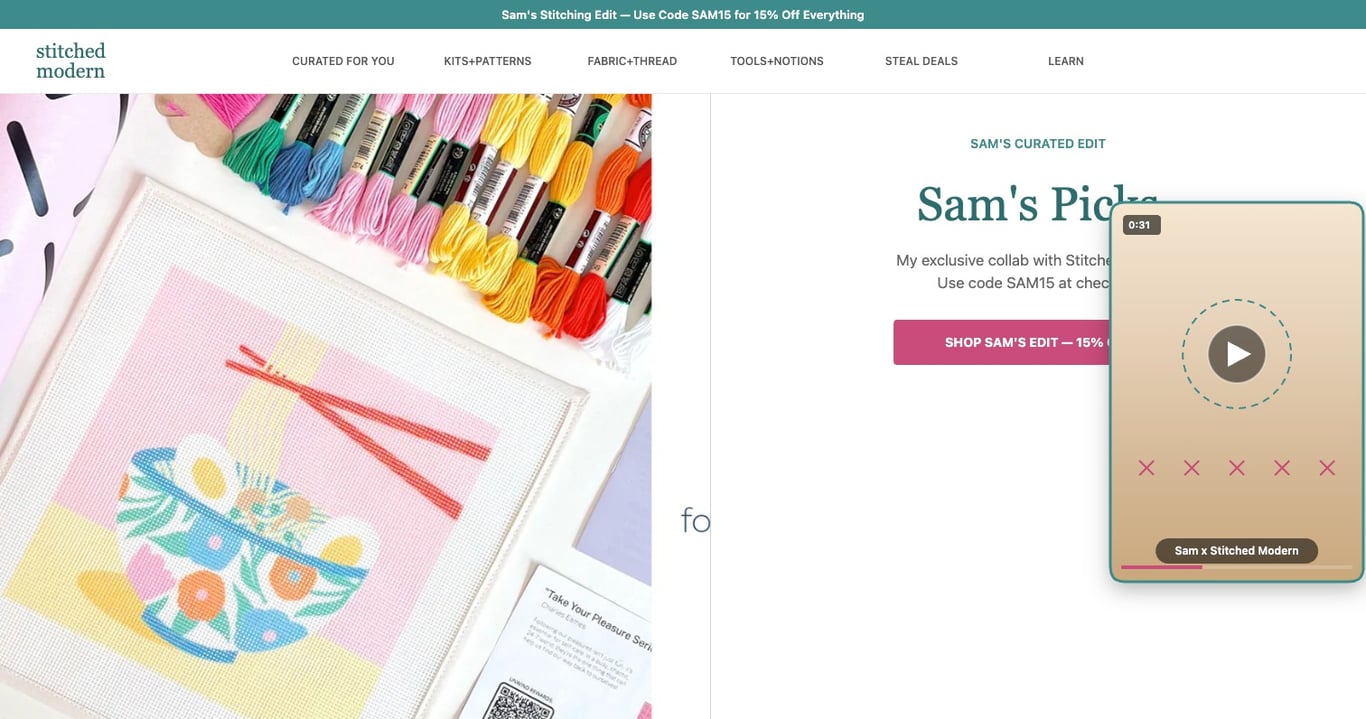Click the first pink X stitch icon
The height and width of the screenshot is (719, 1366).
click(x=1146, y=468)
